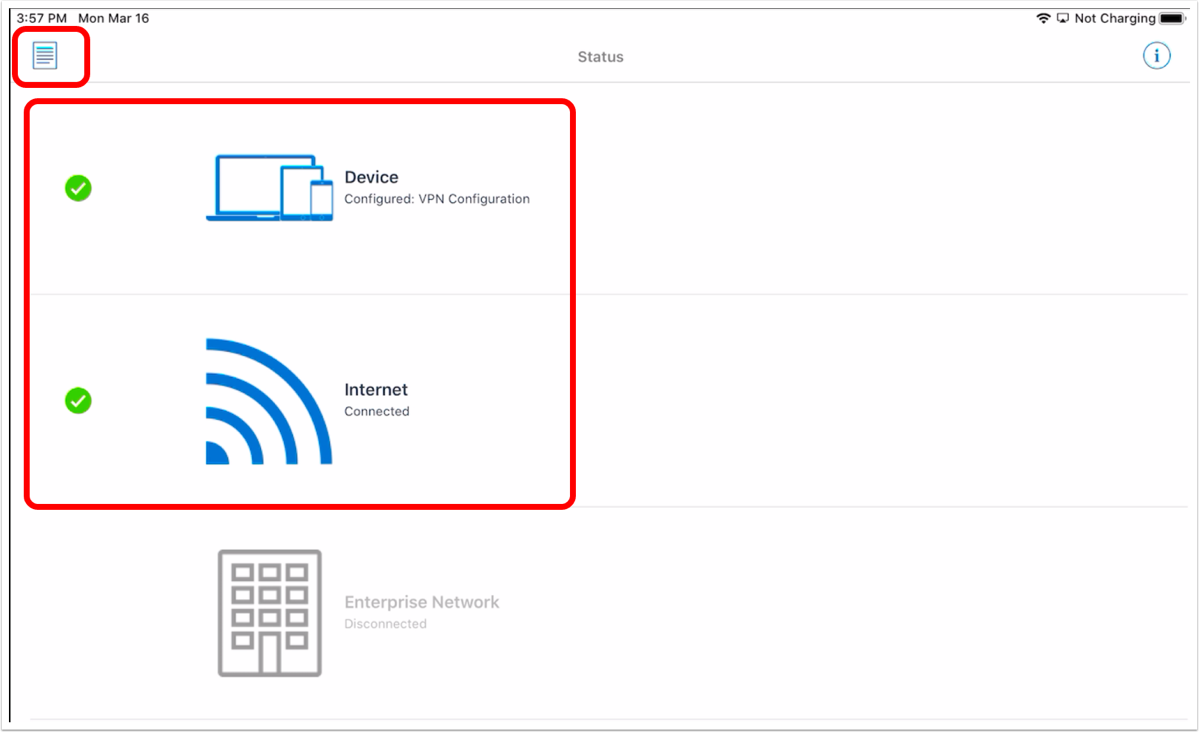Click the battery icon in status bar

[1171, 18]
